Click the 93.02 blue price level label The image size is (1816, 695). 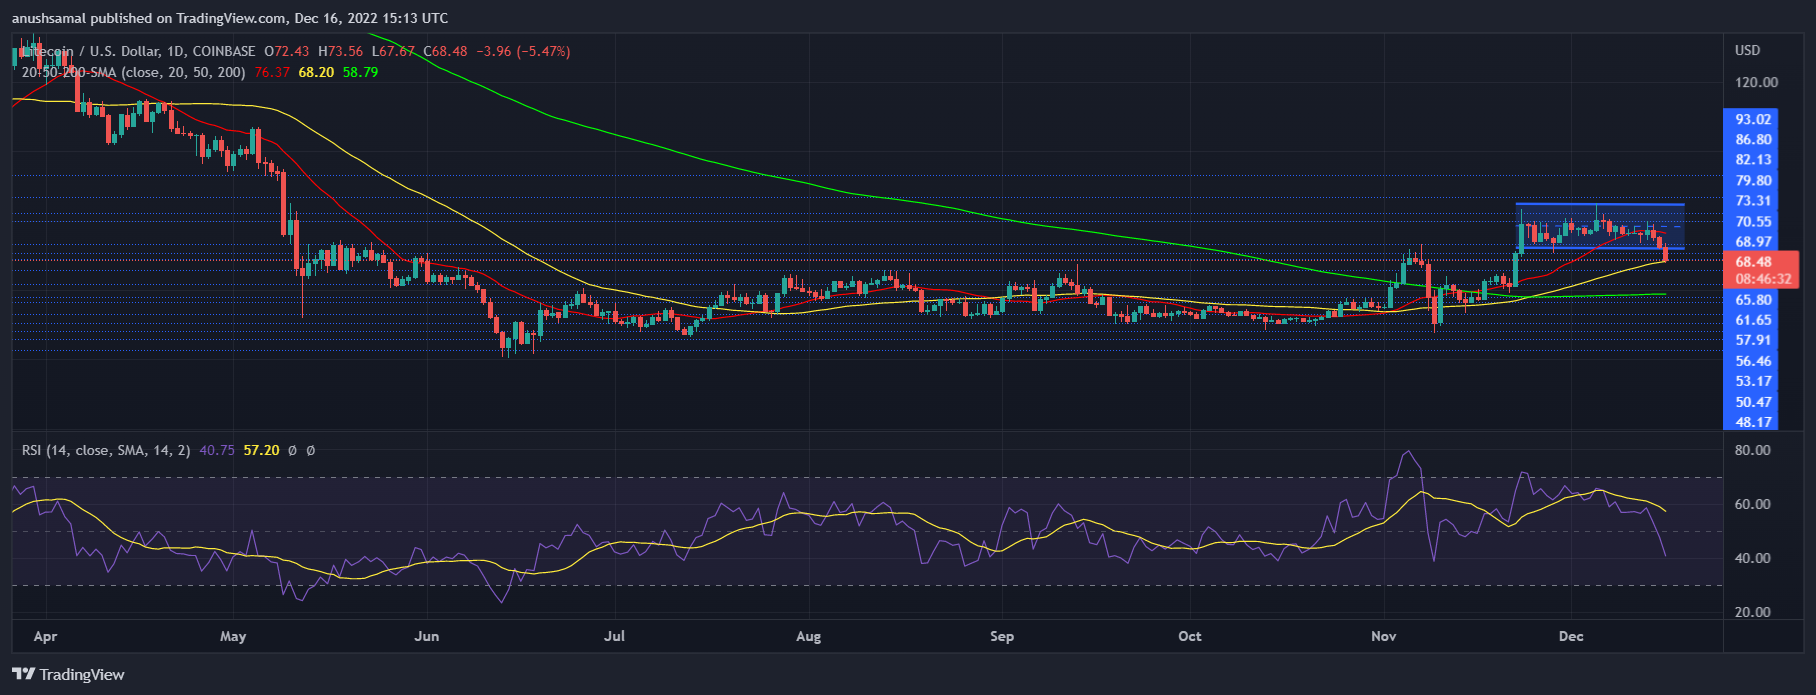click(1753, 119)
